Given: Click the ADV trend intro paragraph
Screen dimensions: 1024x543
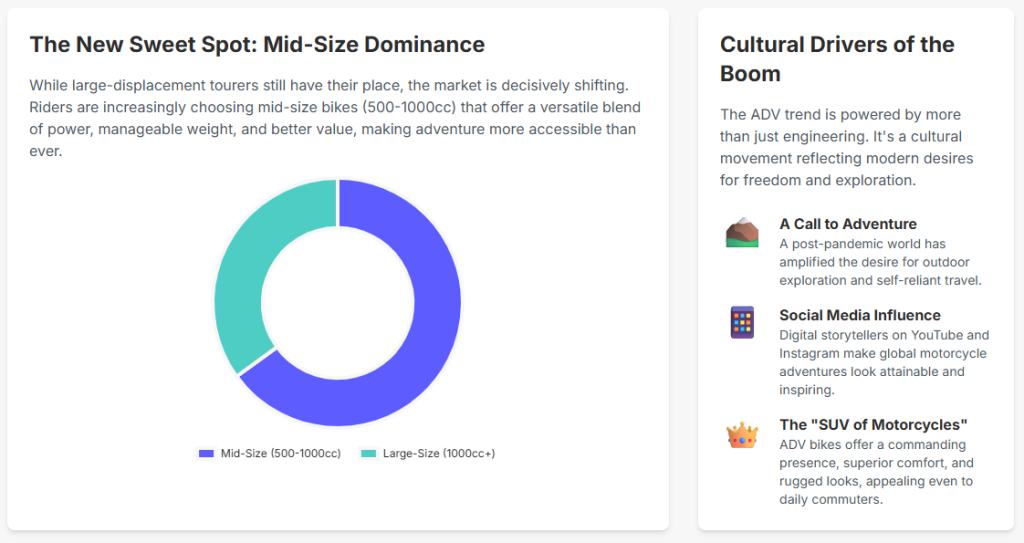Looking at the screenshot, I should click(x=846, y=148).
